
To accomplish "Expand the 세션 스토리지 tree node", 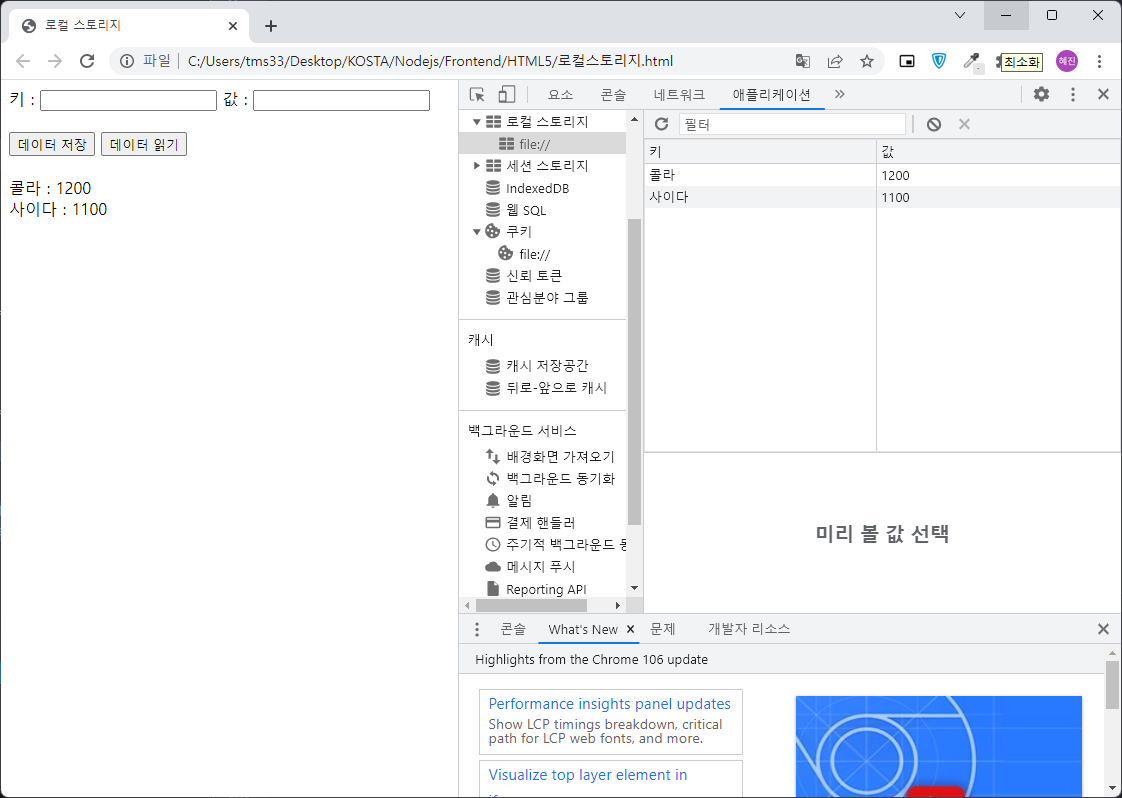I will coord(477,165).
